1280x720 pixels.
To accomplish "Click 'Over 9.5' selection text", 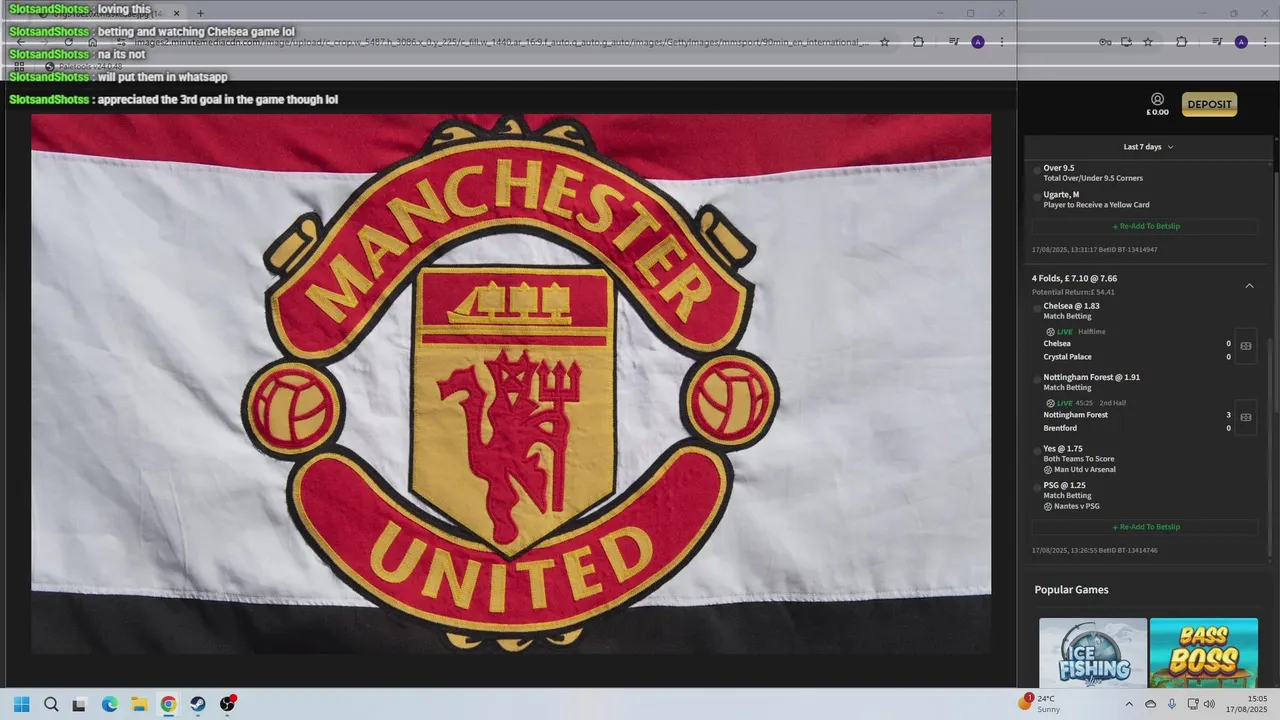I will click(1058, 168).
